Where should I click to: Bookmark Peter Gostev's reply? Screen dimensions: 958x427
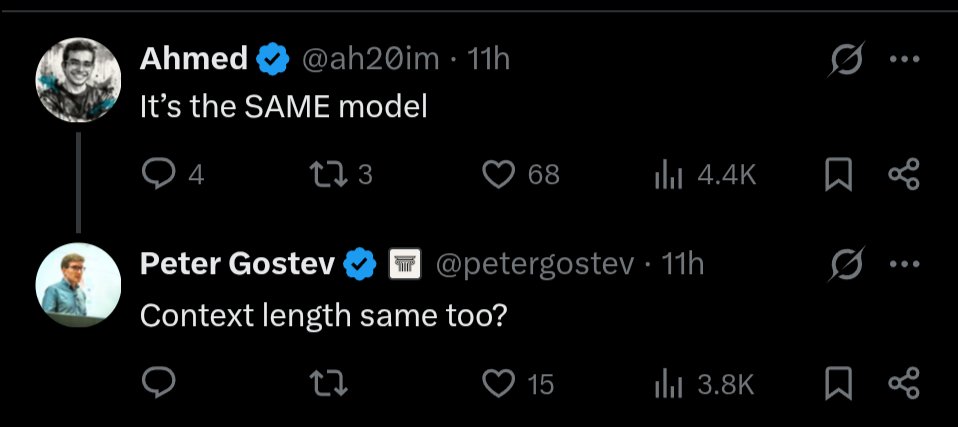pyautogui.click(x=838, y=384)
